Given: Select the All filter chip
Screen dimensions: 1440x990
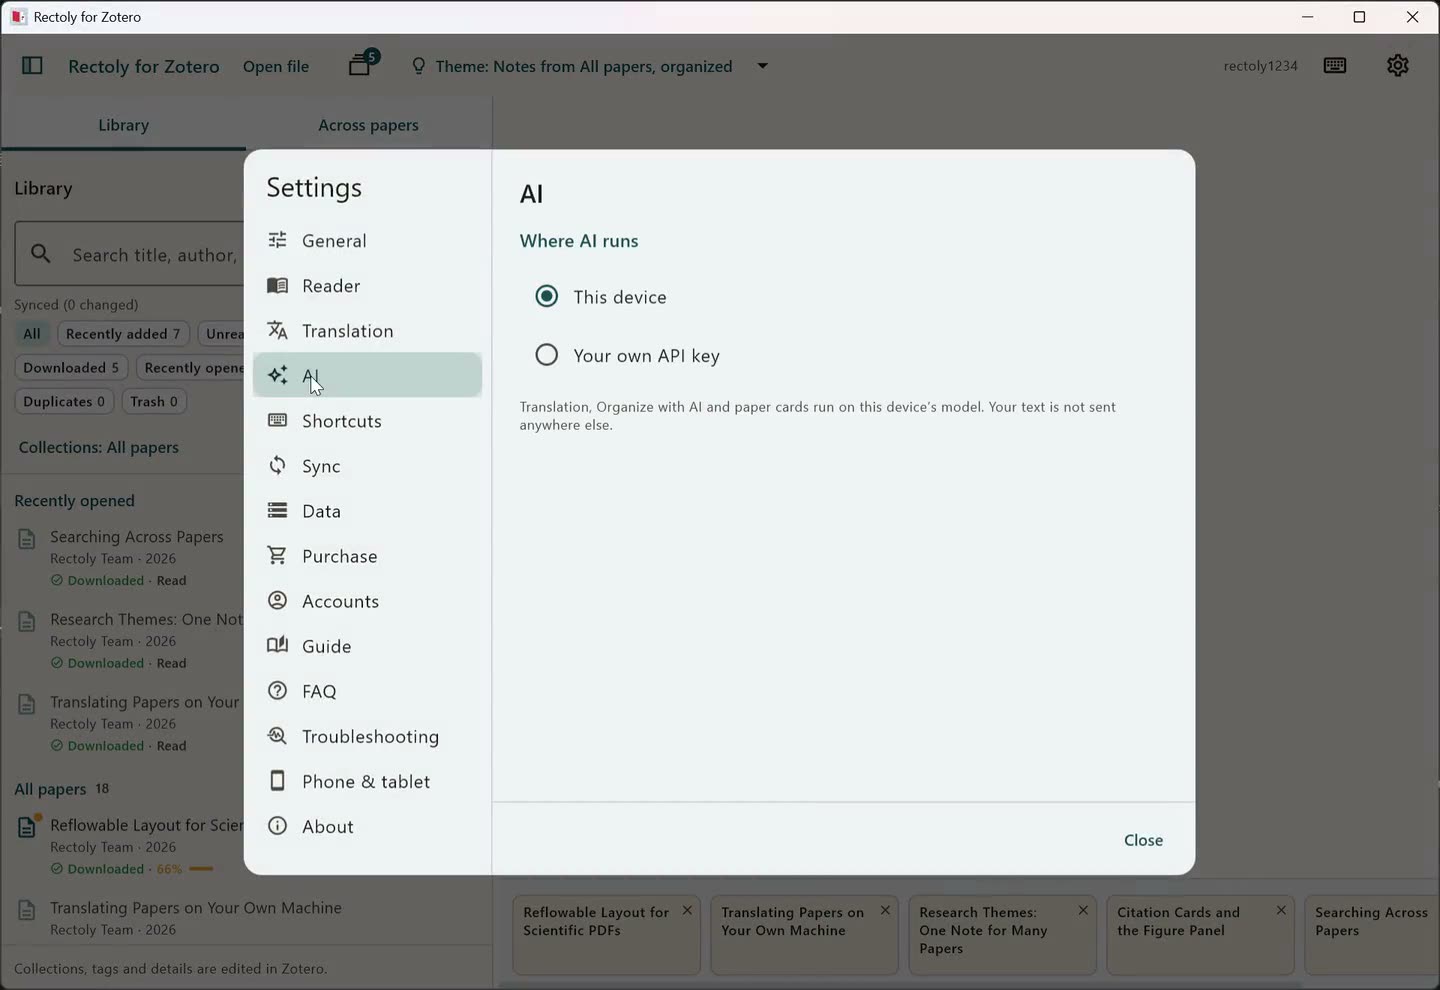Looking at the screenshot, I should point(32,334).
